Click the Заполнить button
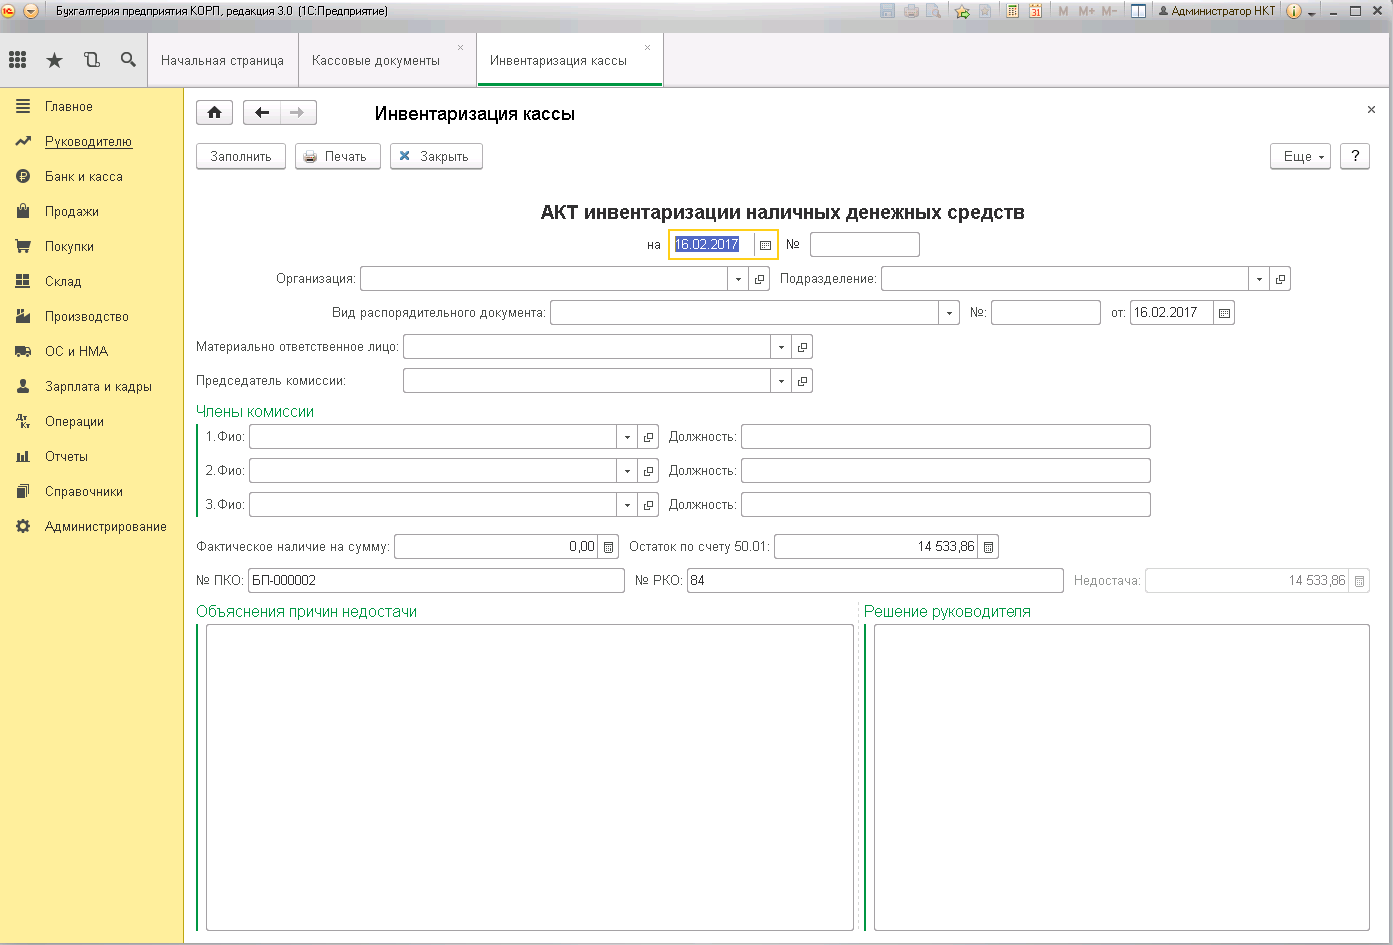The image size is (1393, 945). tap(241, 156)
